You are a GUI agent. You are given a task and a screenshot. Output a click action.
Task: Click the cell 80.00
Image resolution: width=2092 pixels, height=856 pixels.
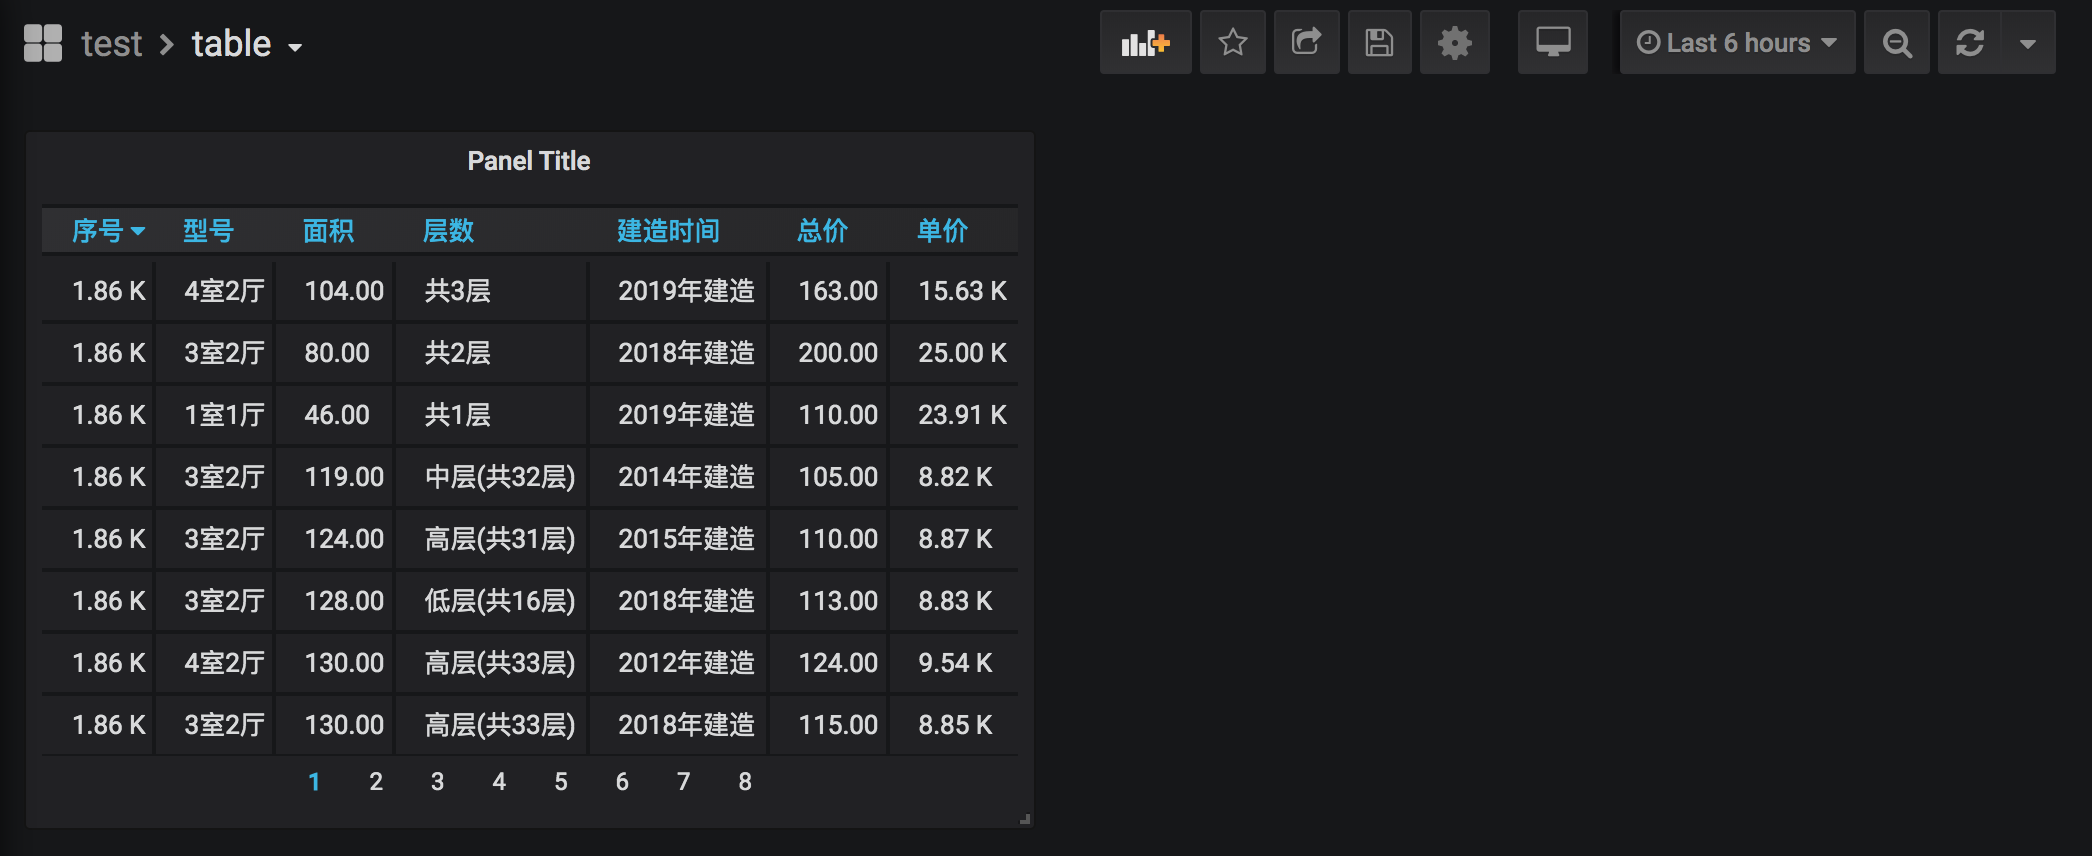tap(335, 353)
